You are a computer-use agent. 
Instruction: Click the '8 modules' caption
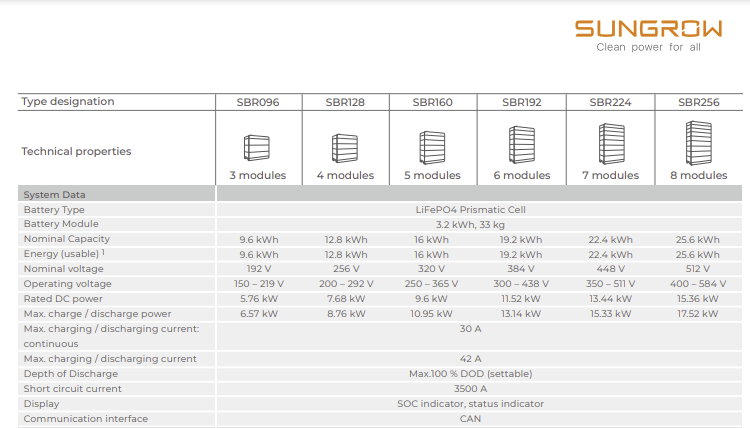click(698, 176)
